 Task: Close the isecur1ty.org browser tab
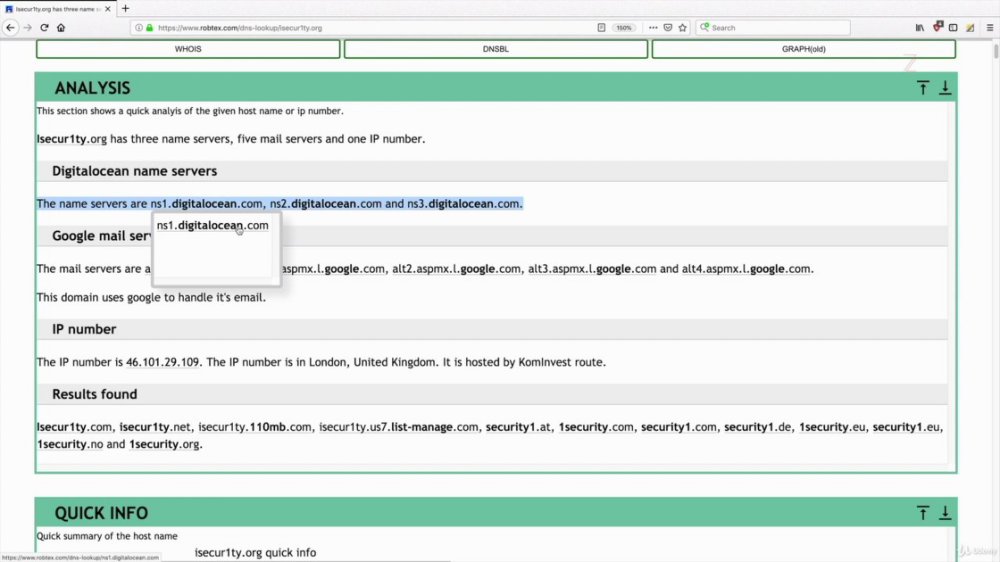point(108,9)
